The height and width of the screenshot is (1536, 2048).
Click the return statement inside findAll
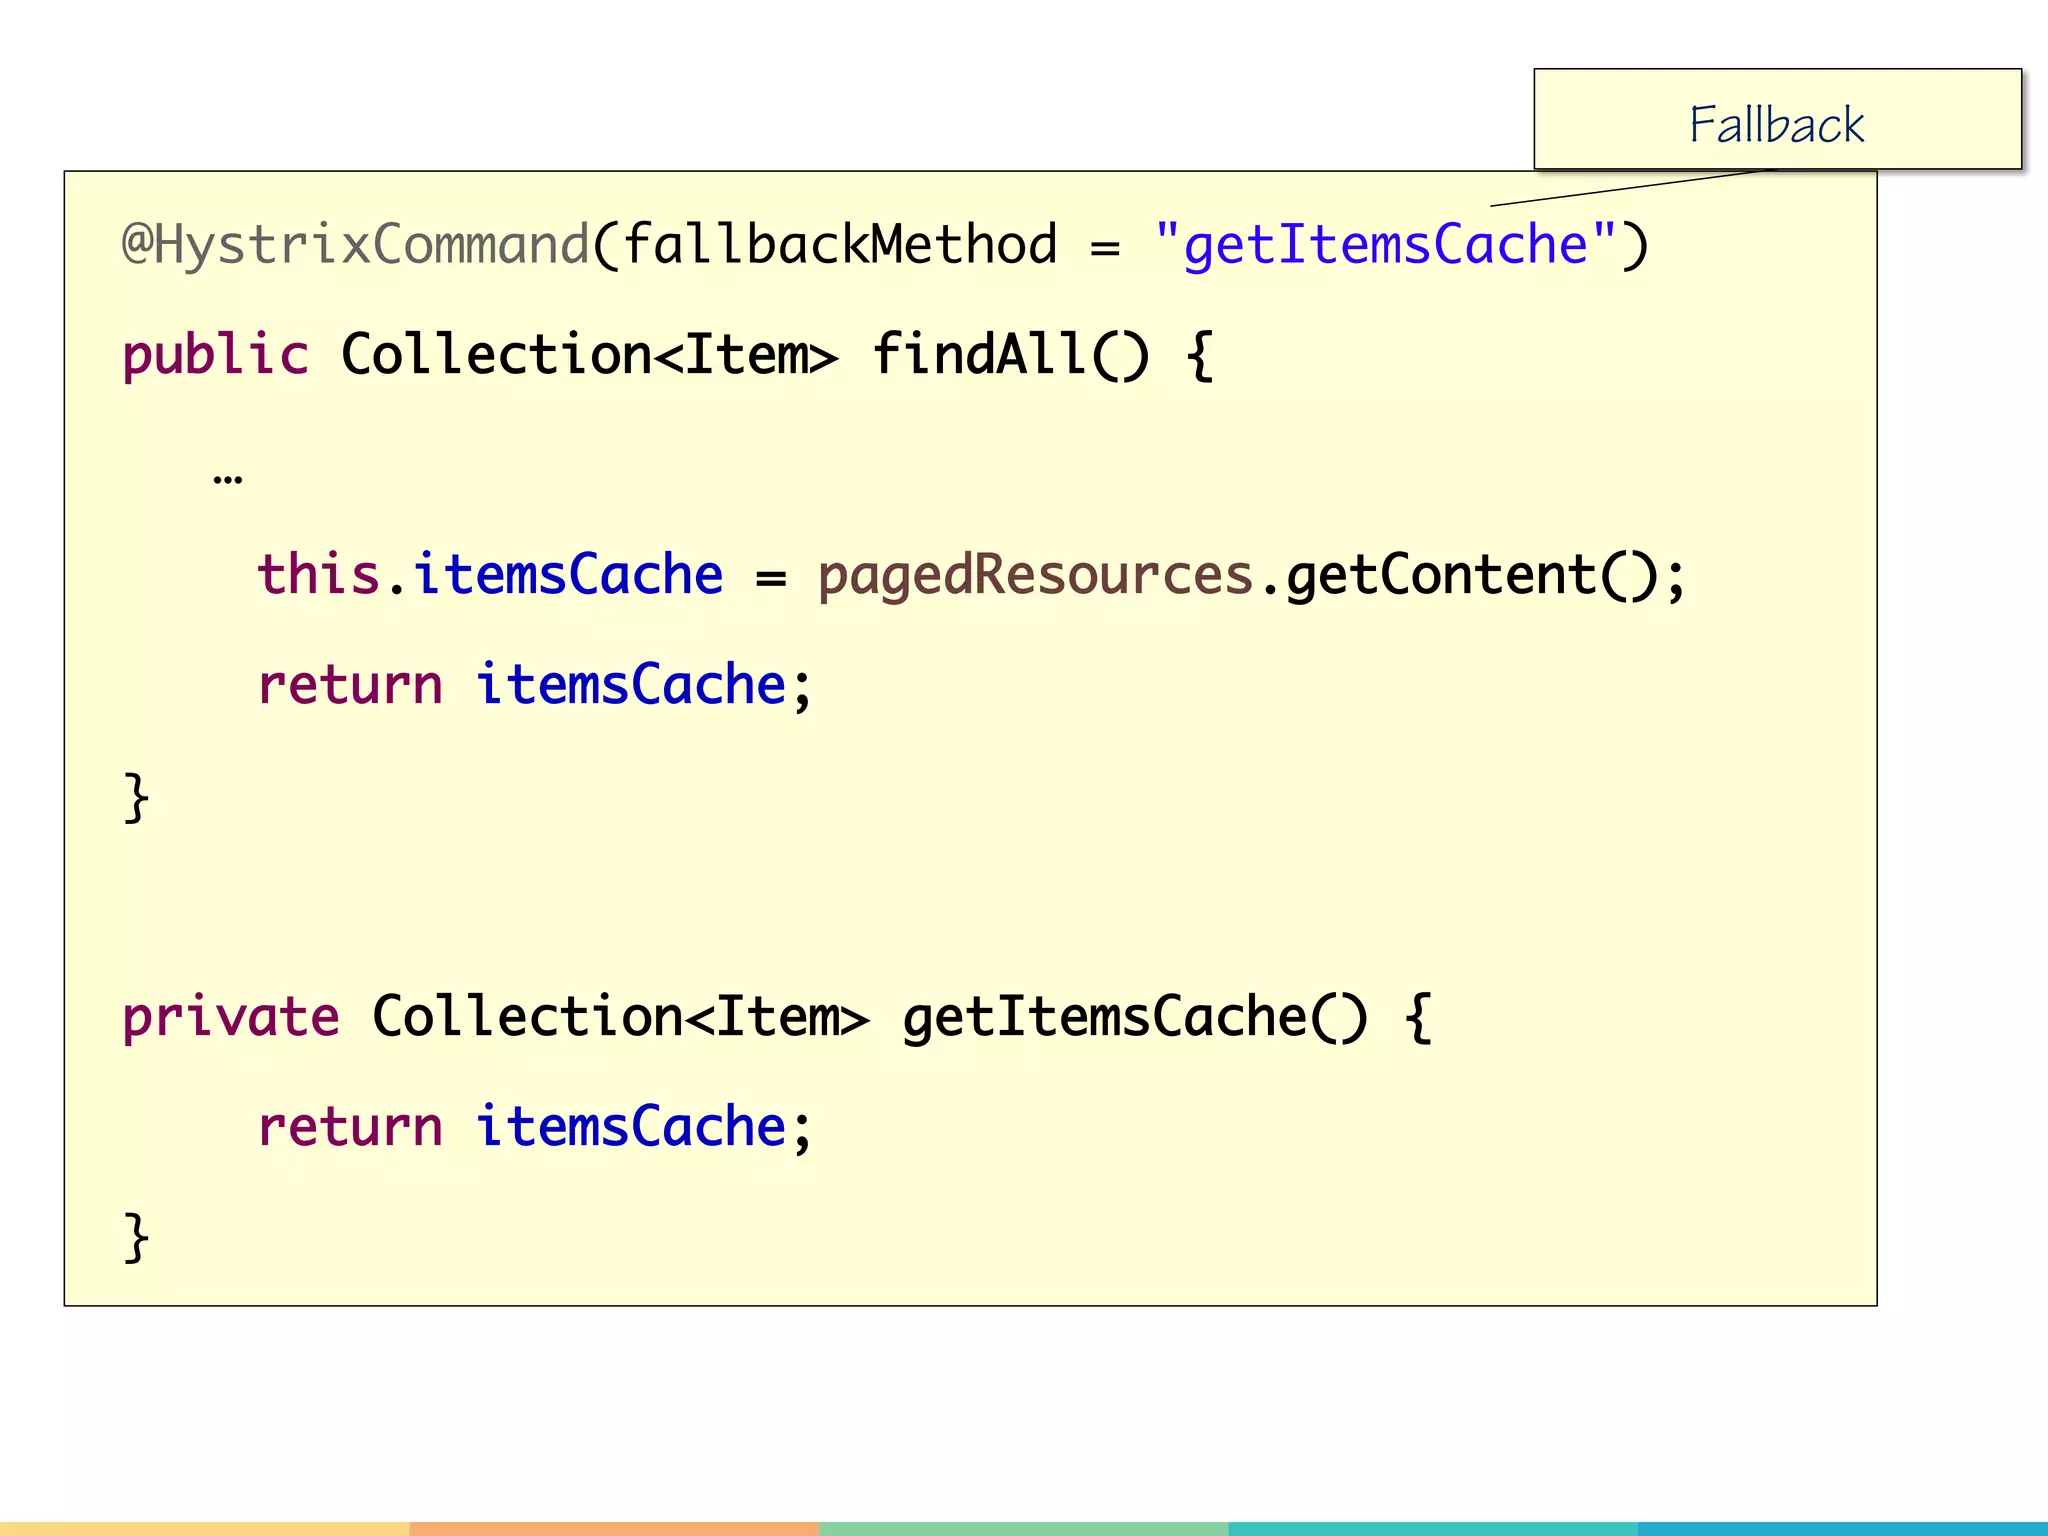click(535, 686)
